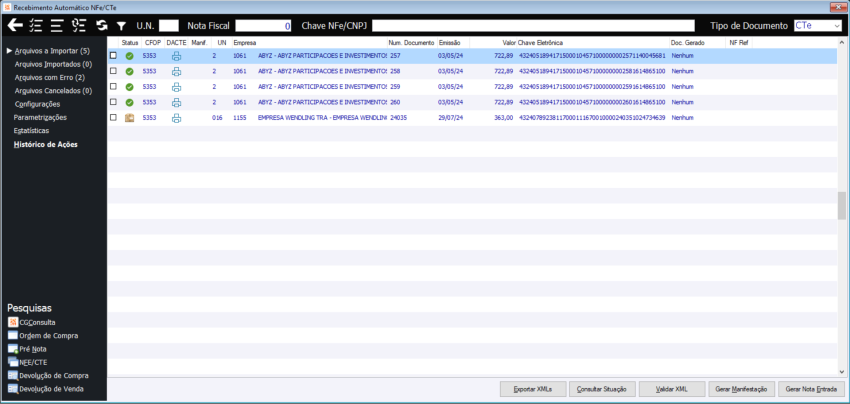Screen dimensions: 850x404
Task: Check the box for document 257
Action: click(x=113, y=55)
